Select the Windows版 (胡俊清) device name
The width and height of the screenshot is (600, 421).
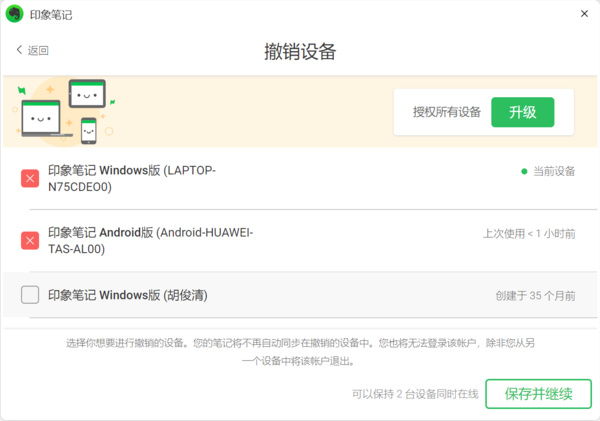[128, 295]
